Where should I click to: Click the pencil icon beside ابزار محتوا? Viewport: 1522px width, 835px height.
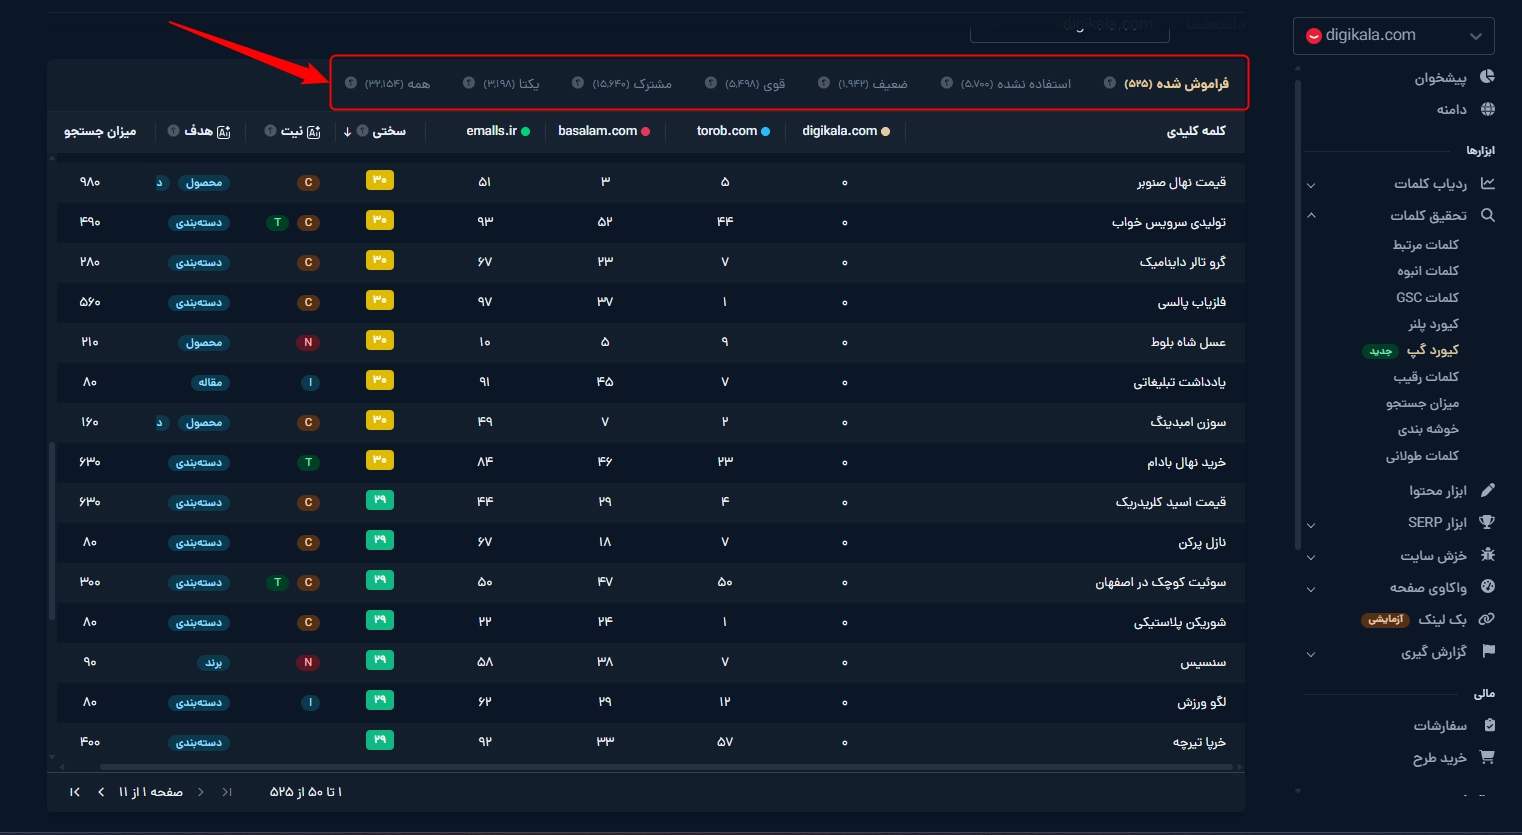click(x=1487, y=490)
